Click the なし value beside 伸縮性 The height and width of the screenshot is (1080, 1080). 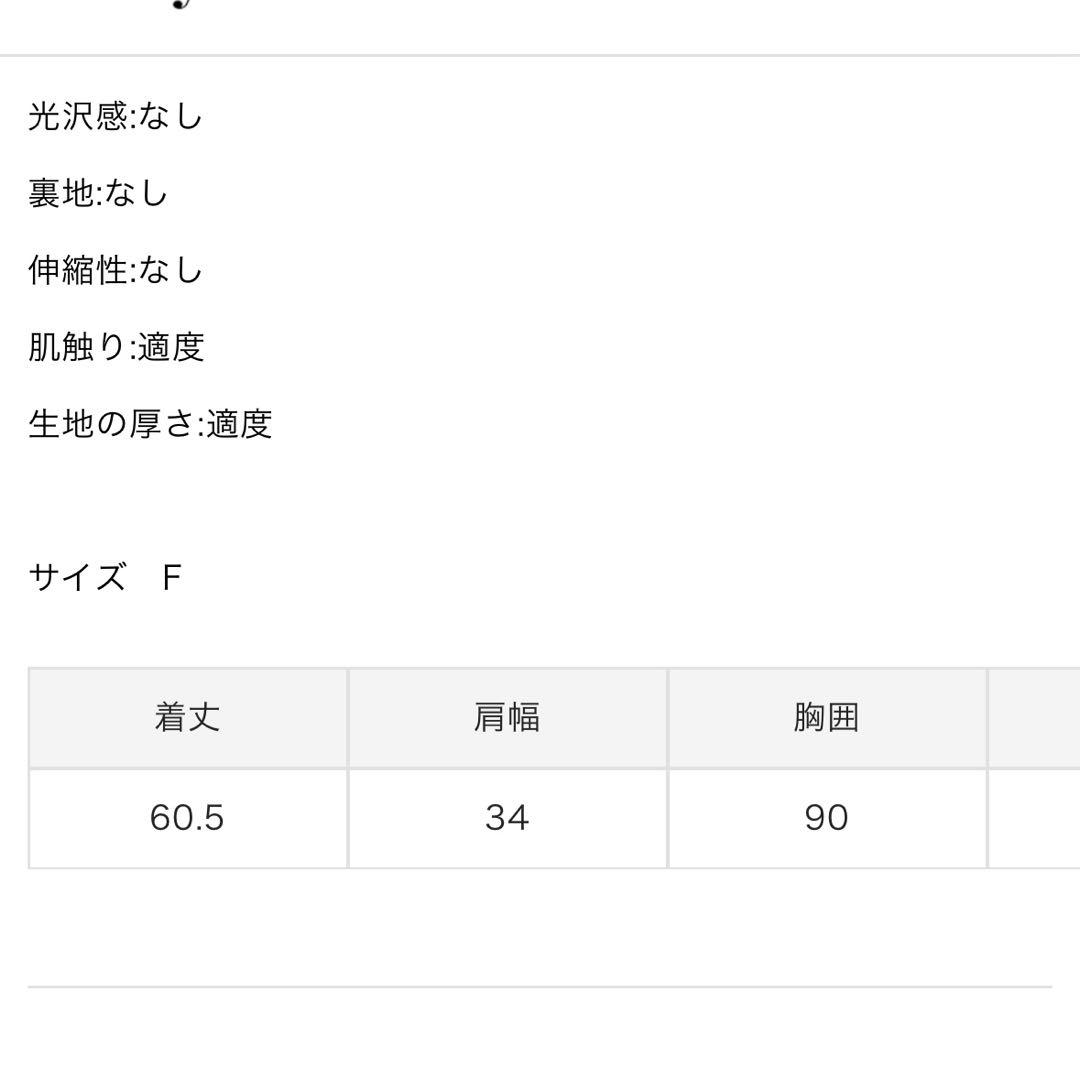(x=170, y=271)
